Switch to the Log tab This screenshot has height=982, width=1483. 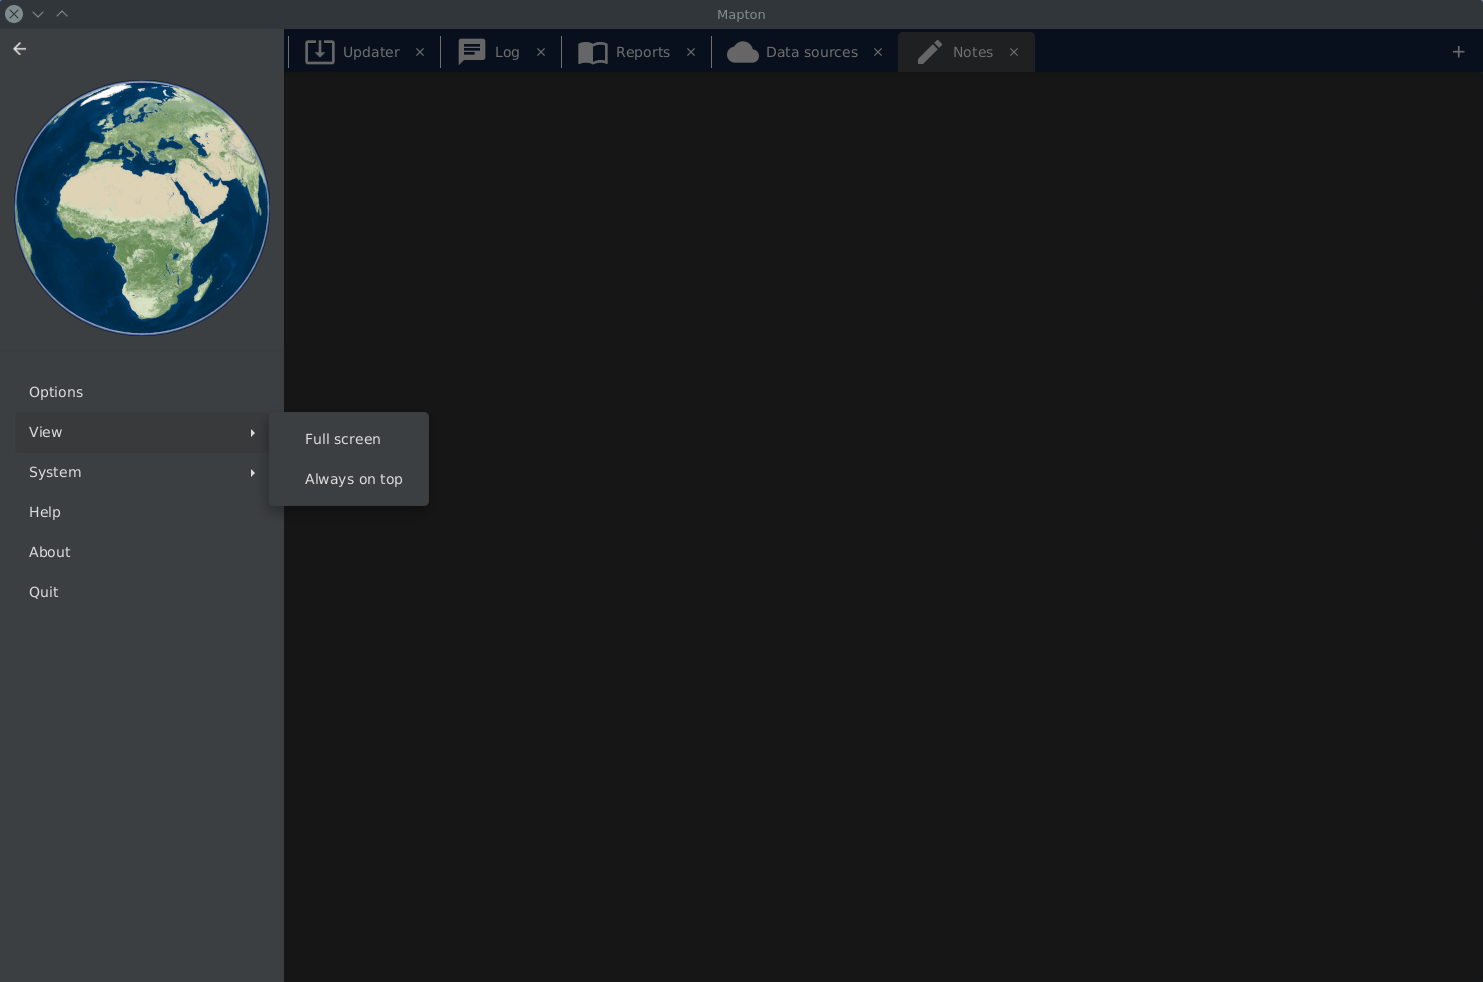500,52
